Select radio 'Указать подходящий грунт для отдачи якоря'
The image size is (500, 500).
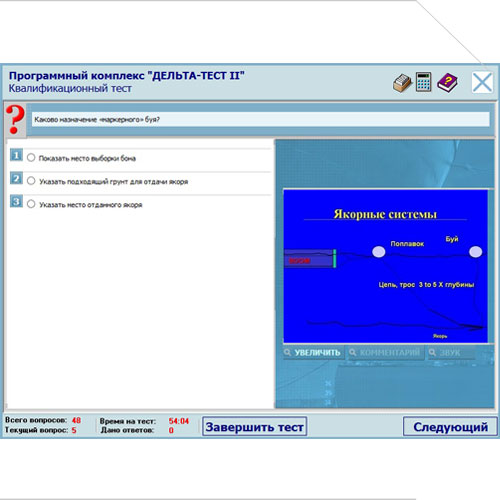point(31,181)
